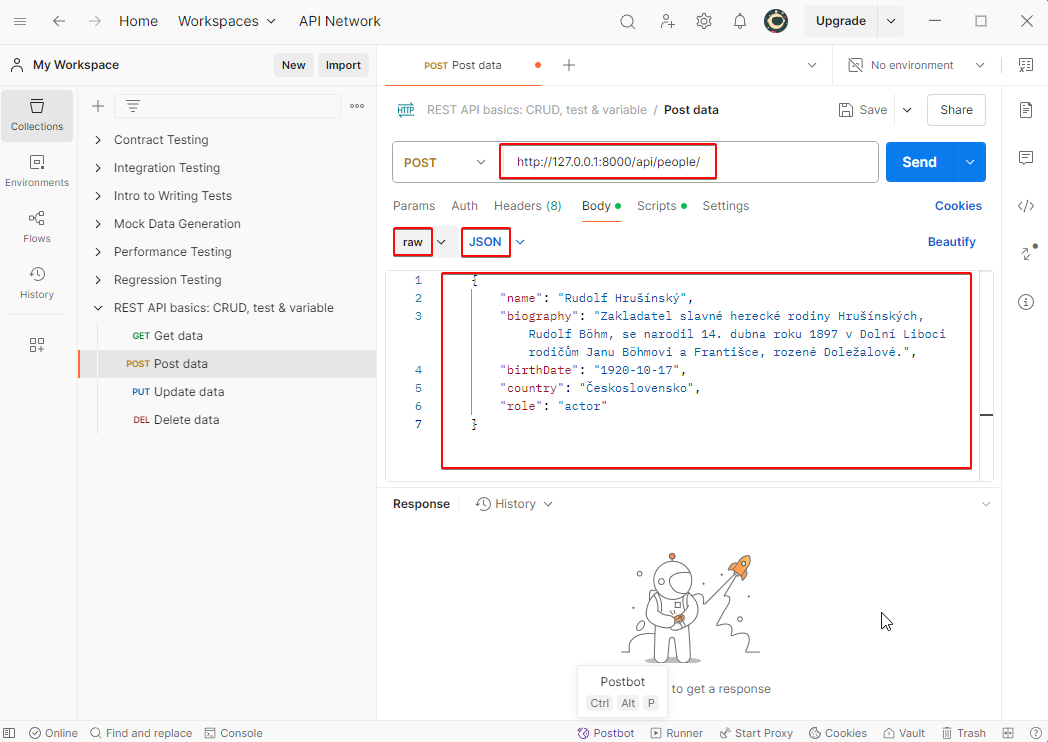Viewport: 1048px width, 742px height.
Task: Click the Share button
Action: click(956, 110)
